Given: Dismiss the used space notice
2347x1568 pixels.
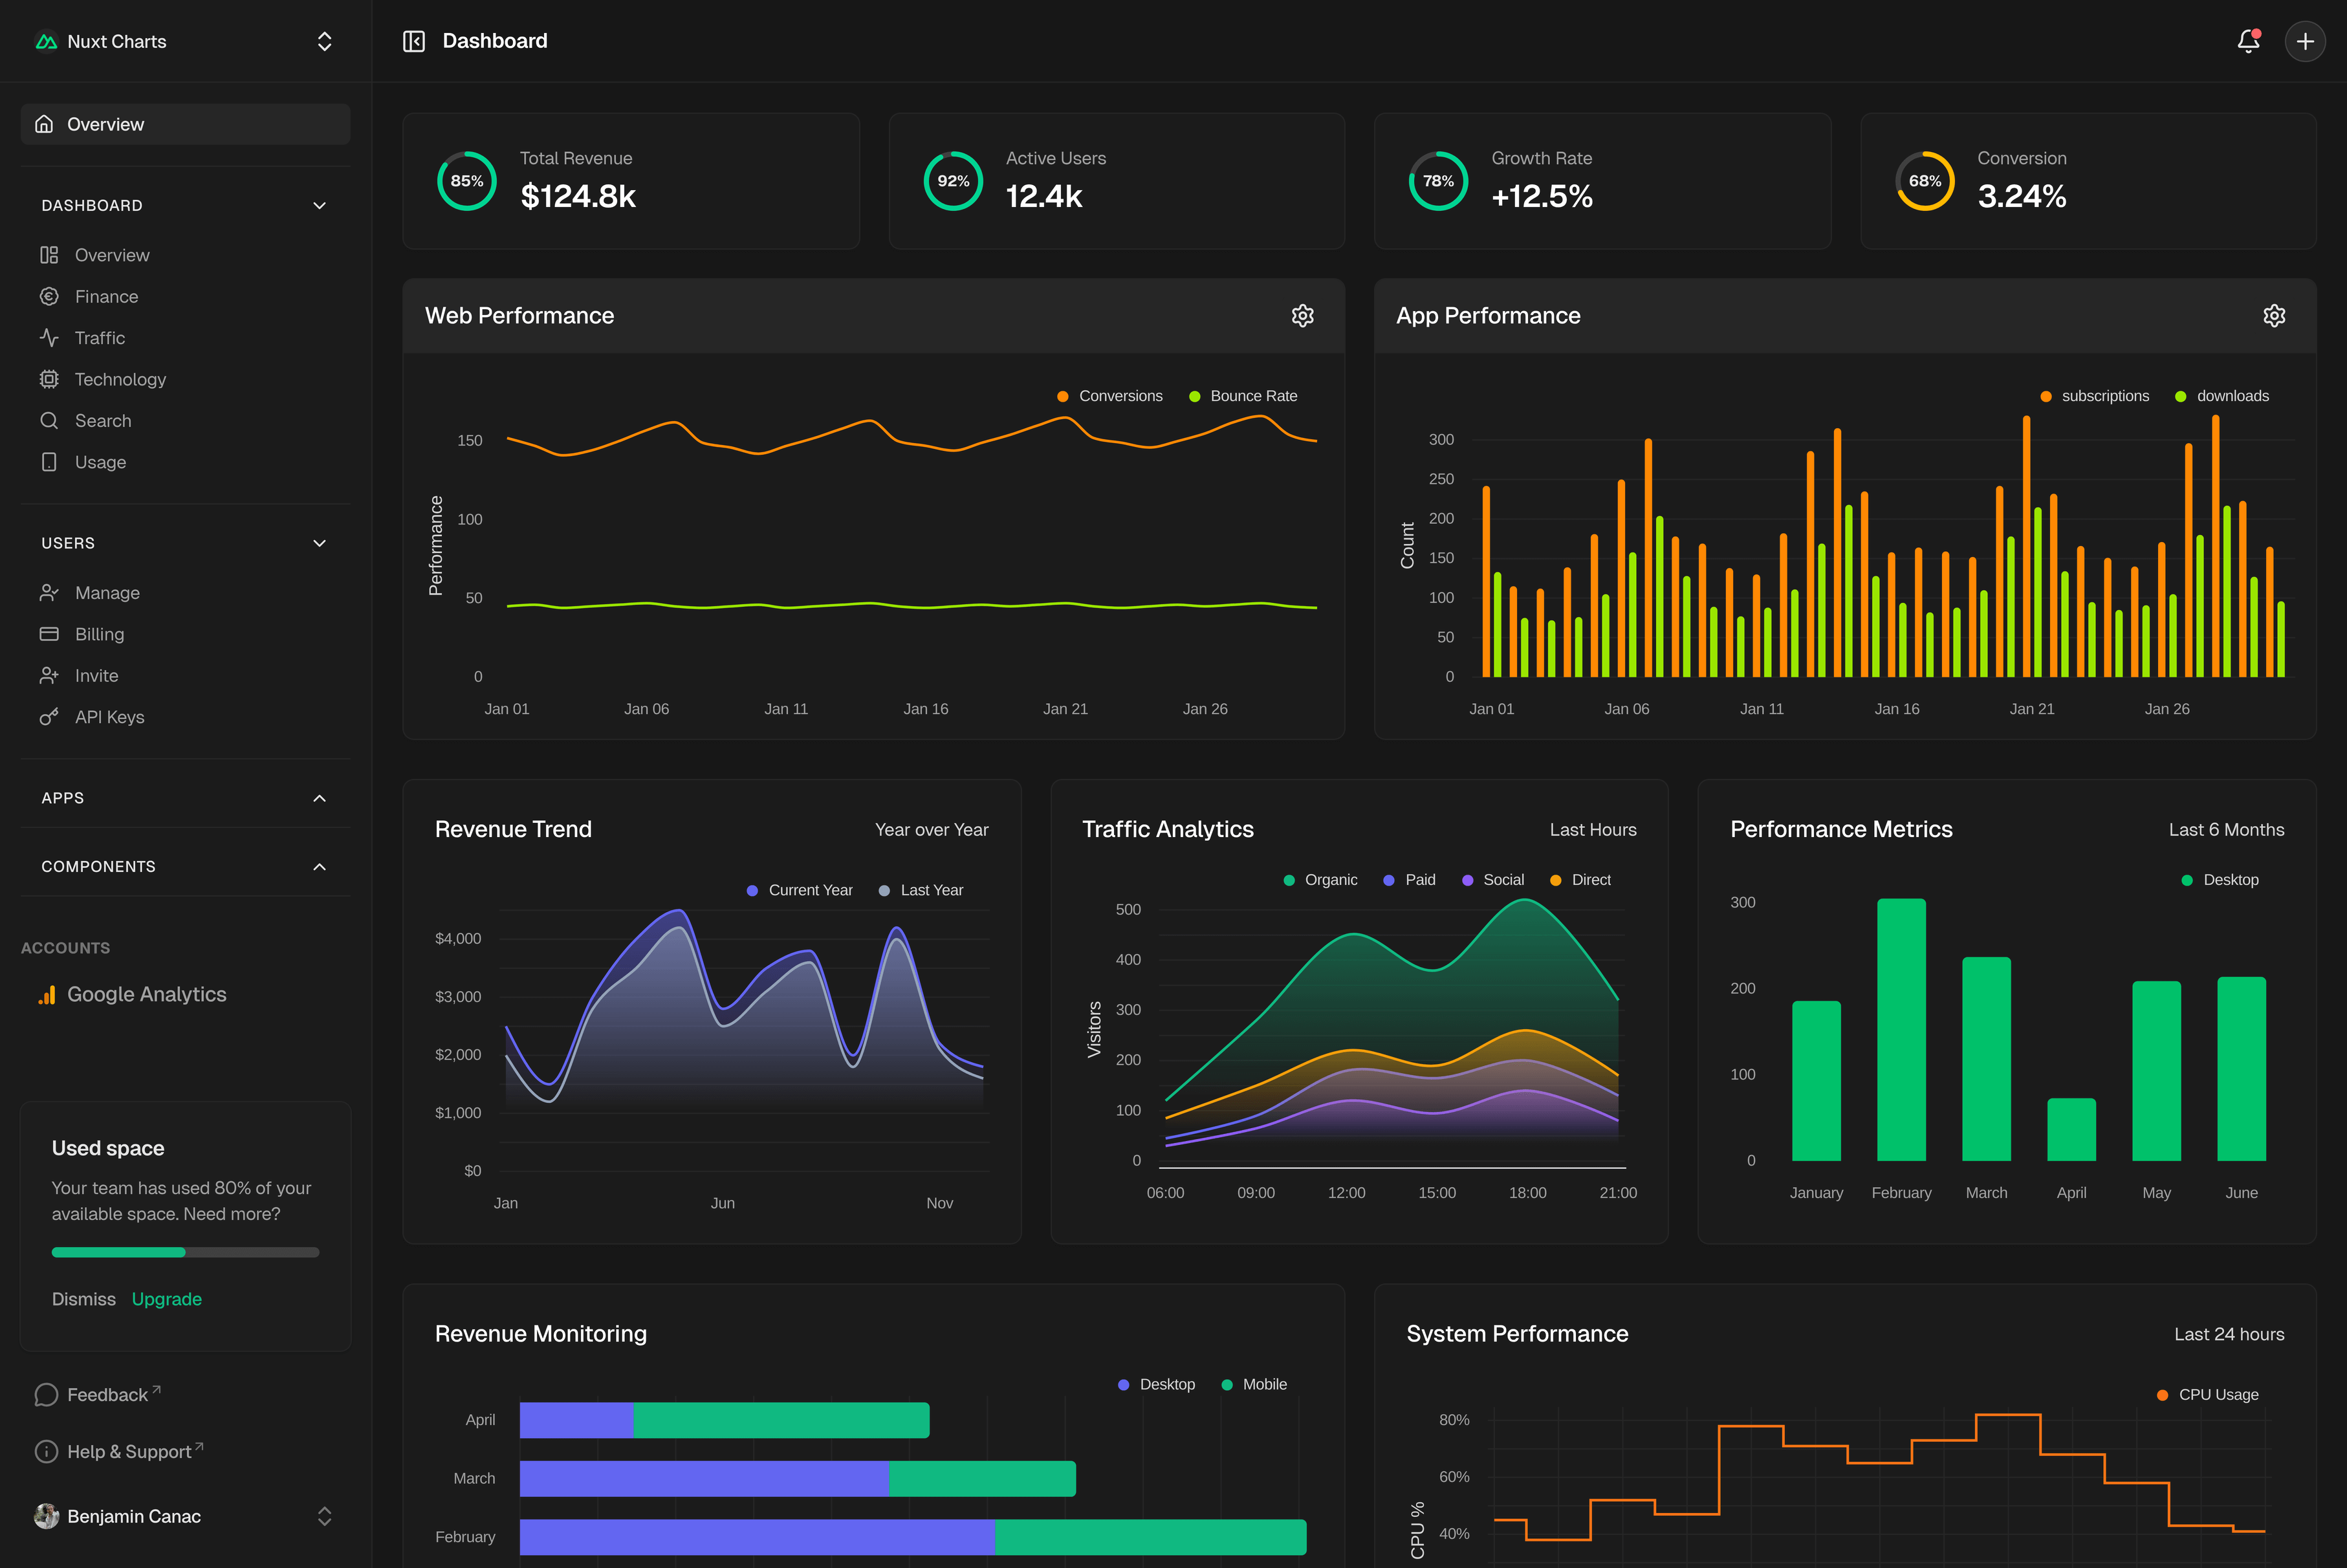Looking at the screenshot, I should point(83,1299).
